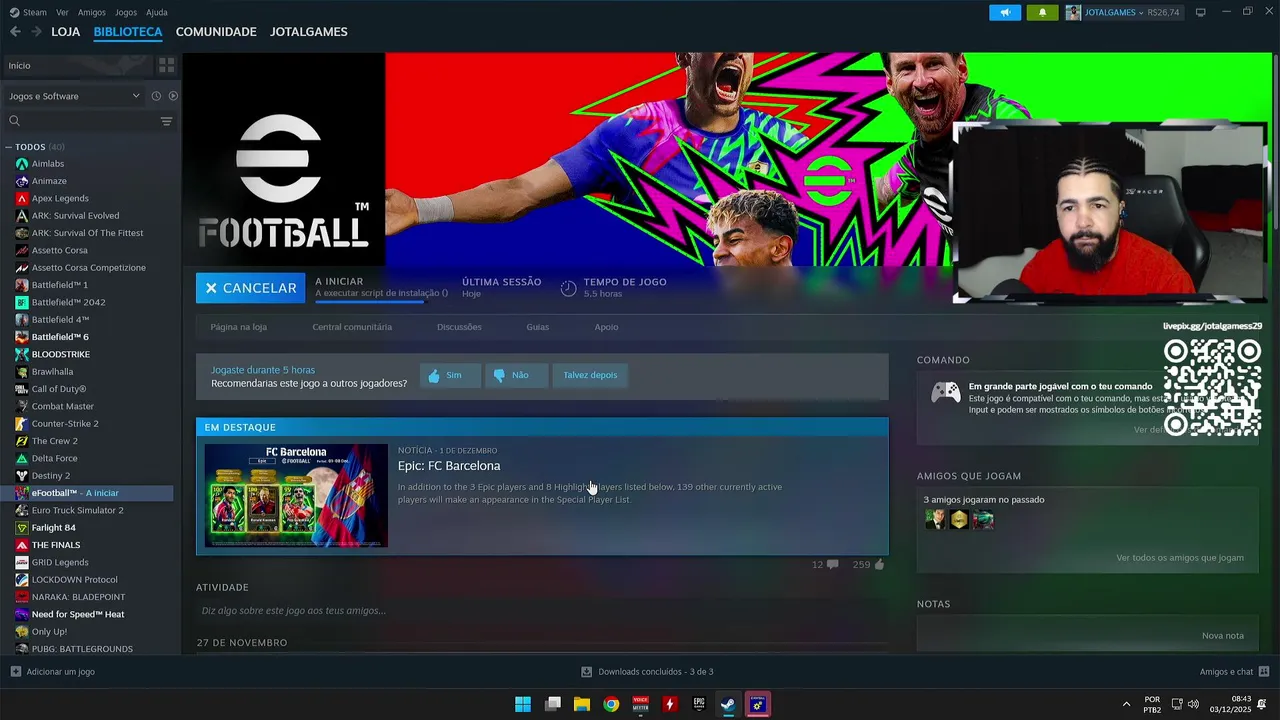The width and height of the screenshot is (1280, 720).
Task: Open the announcements megaphone button
Action: click(1005, 13)
